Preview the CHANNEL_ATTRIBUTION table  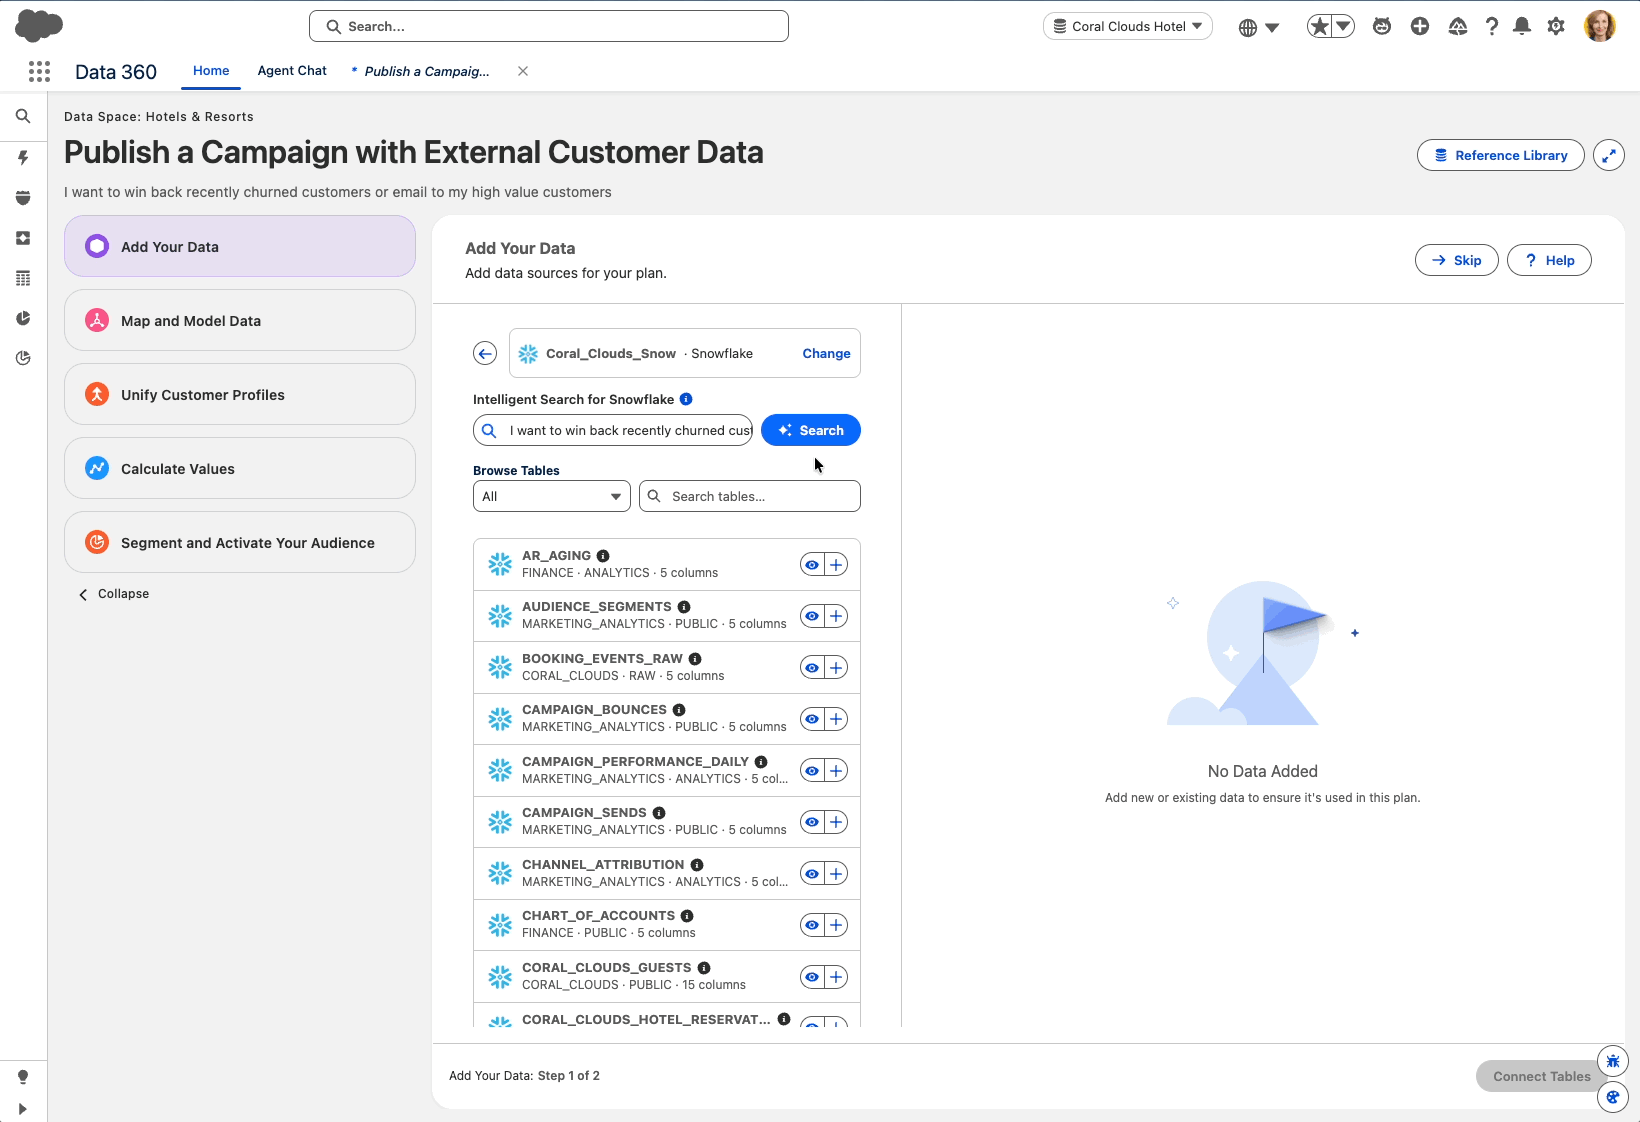812,874
